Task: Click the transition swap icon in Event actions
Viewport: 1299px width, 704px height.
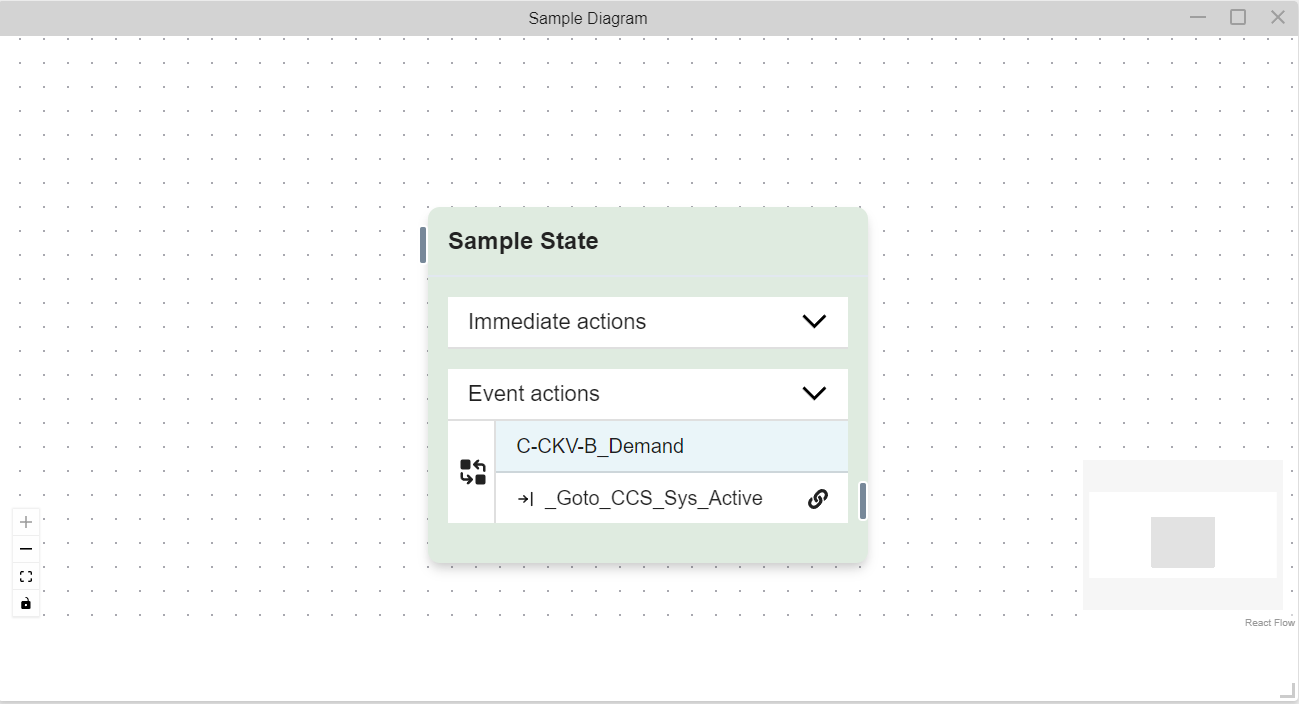Action: point(473,472)
